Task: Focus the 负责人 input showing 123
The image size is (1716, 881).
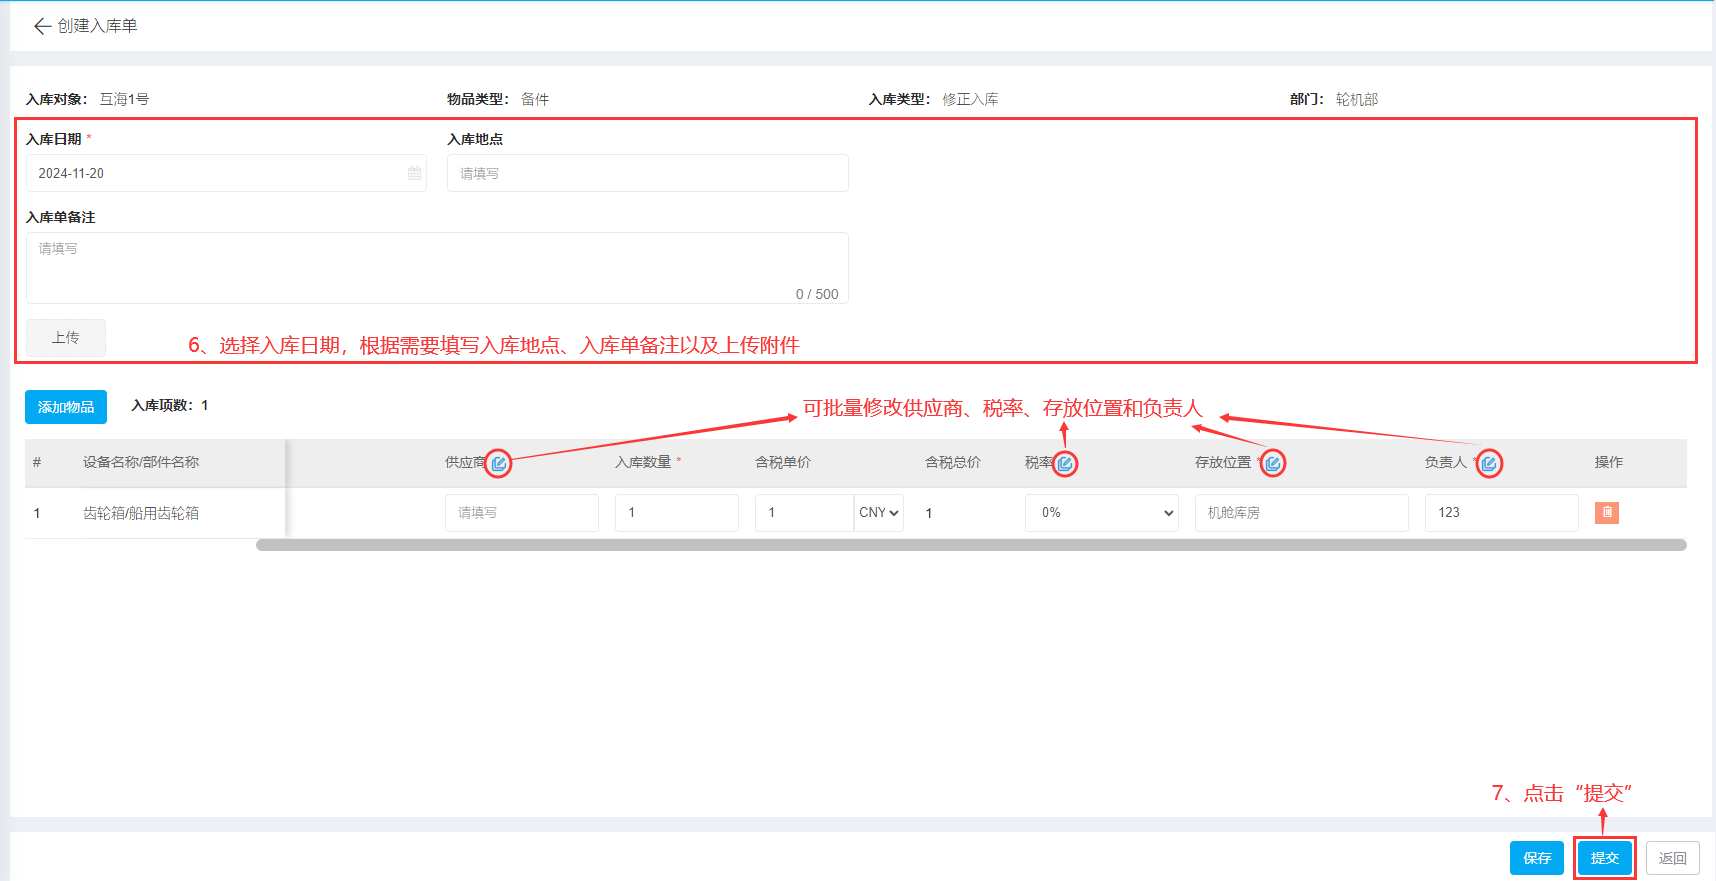Action: point(1502,513)
